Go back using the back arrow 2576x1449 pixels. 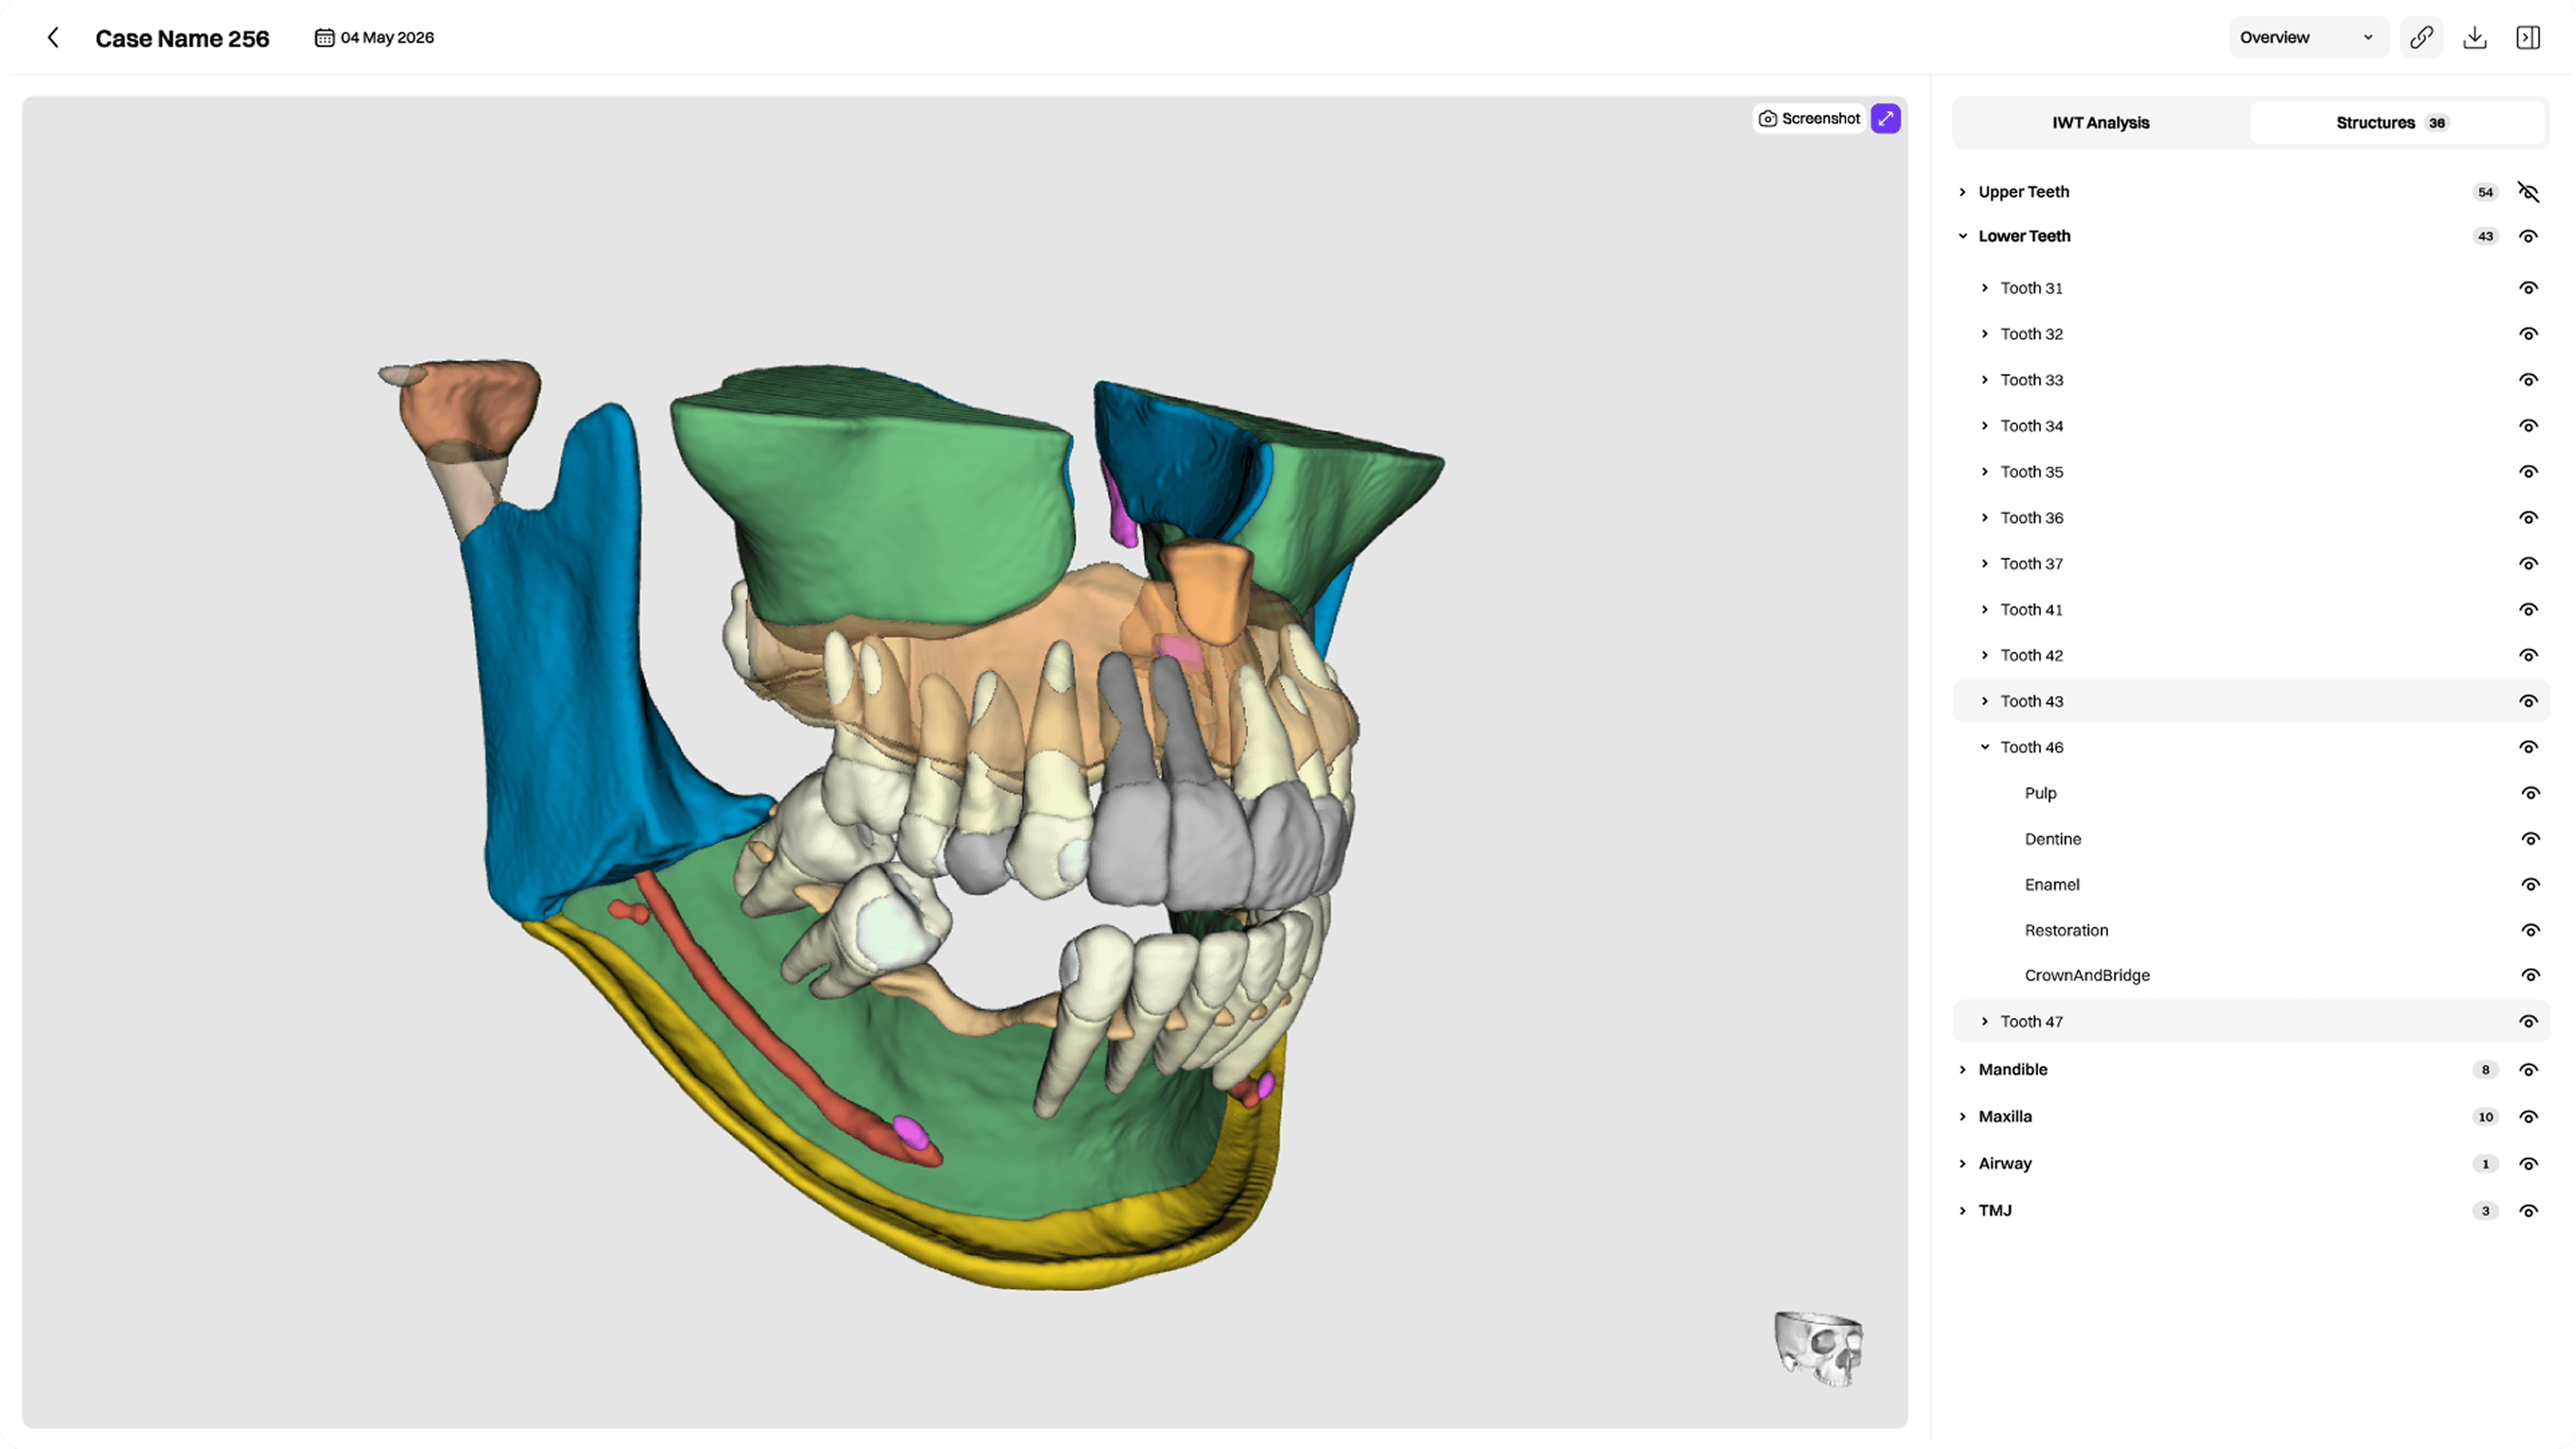53,38
